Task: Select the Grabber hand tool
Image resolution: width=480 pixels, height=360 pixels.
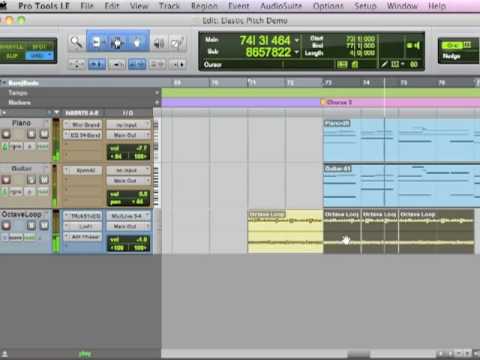Action: [x=137, y=42]
